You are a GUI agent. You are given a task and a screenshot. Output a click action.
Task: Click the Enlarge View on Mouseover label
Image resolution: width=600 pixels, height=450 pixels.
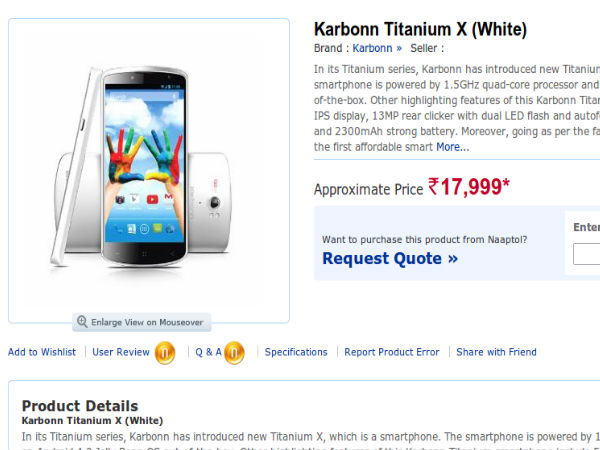pos(147,322)
